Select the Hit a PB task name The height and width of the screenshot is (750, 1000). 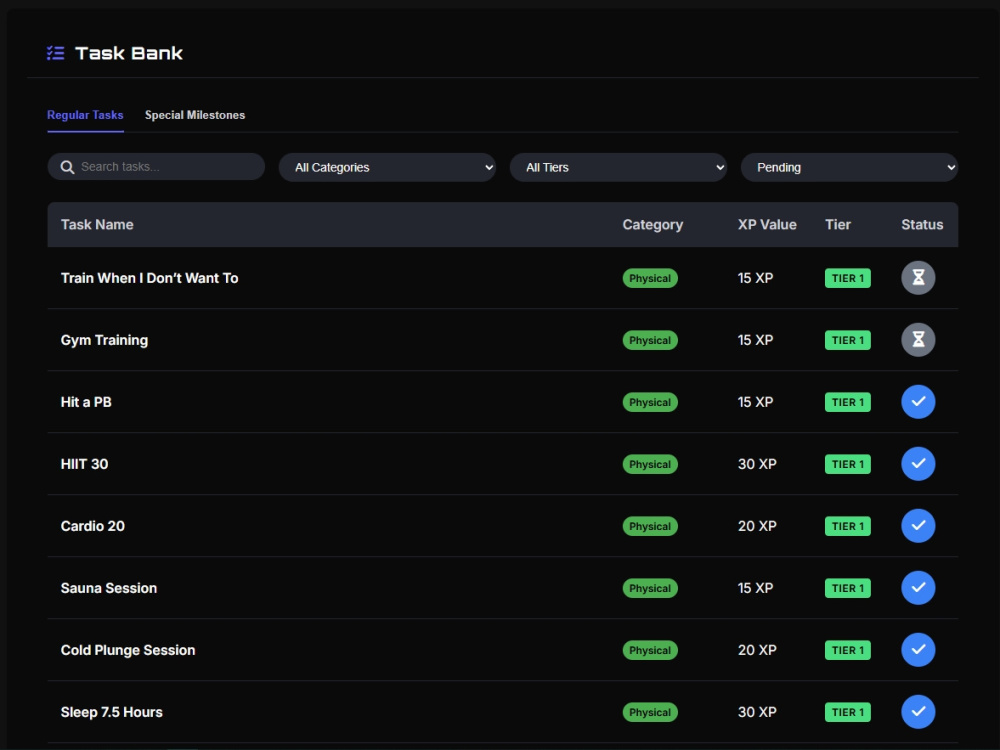coord(86,402)
